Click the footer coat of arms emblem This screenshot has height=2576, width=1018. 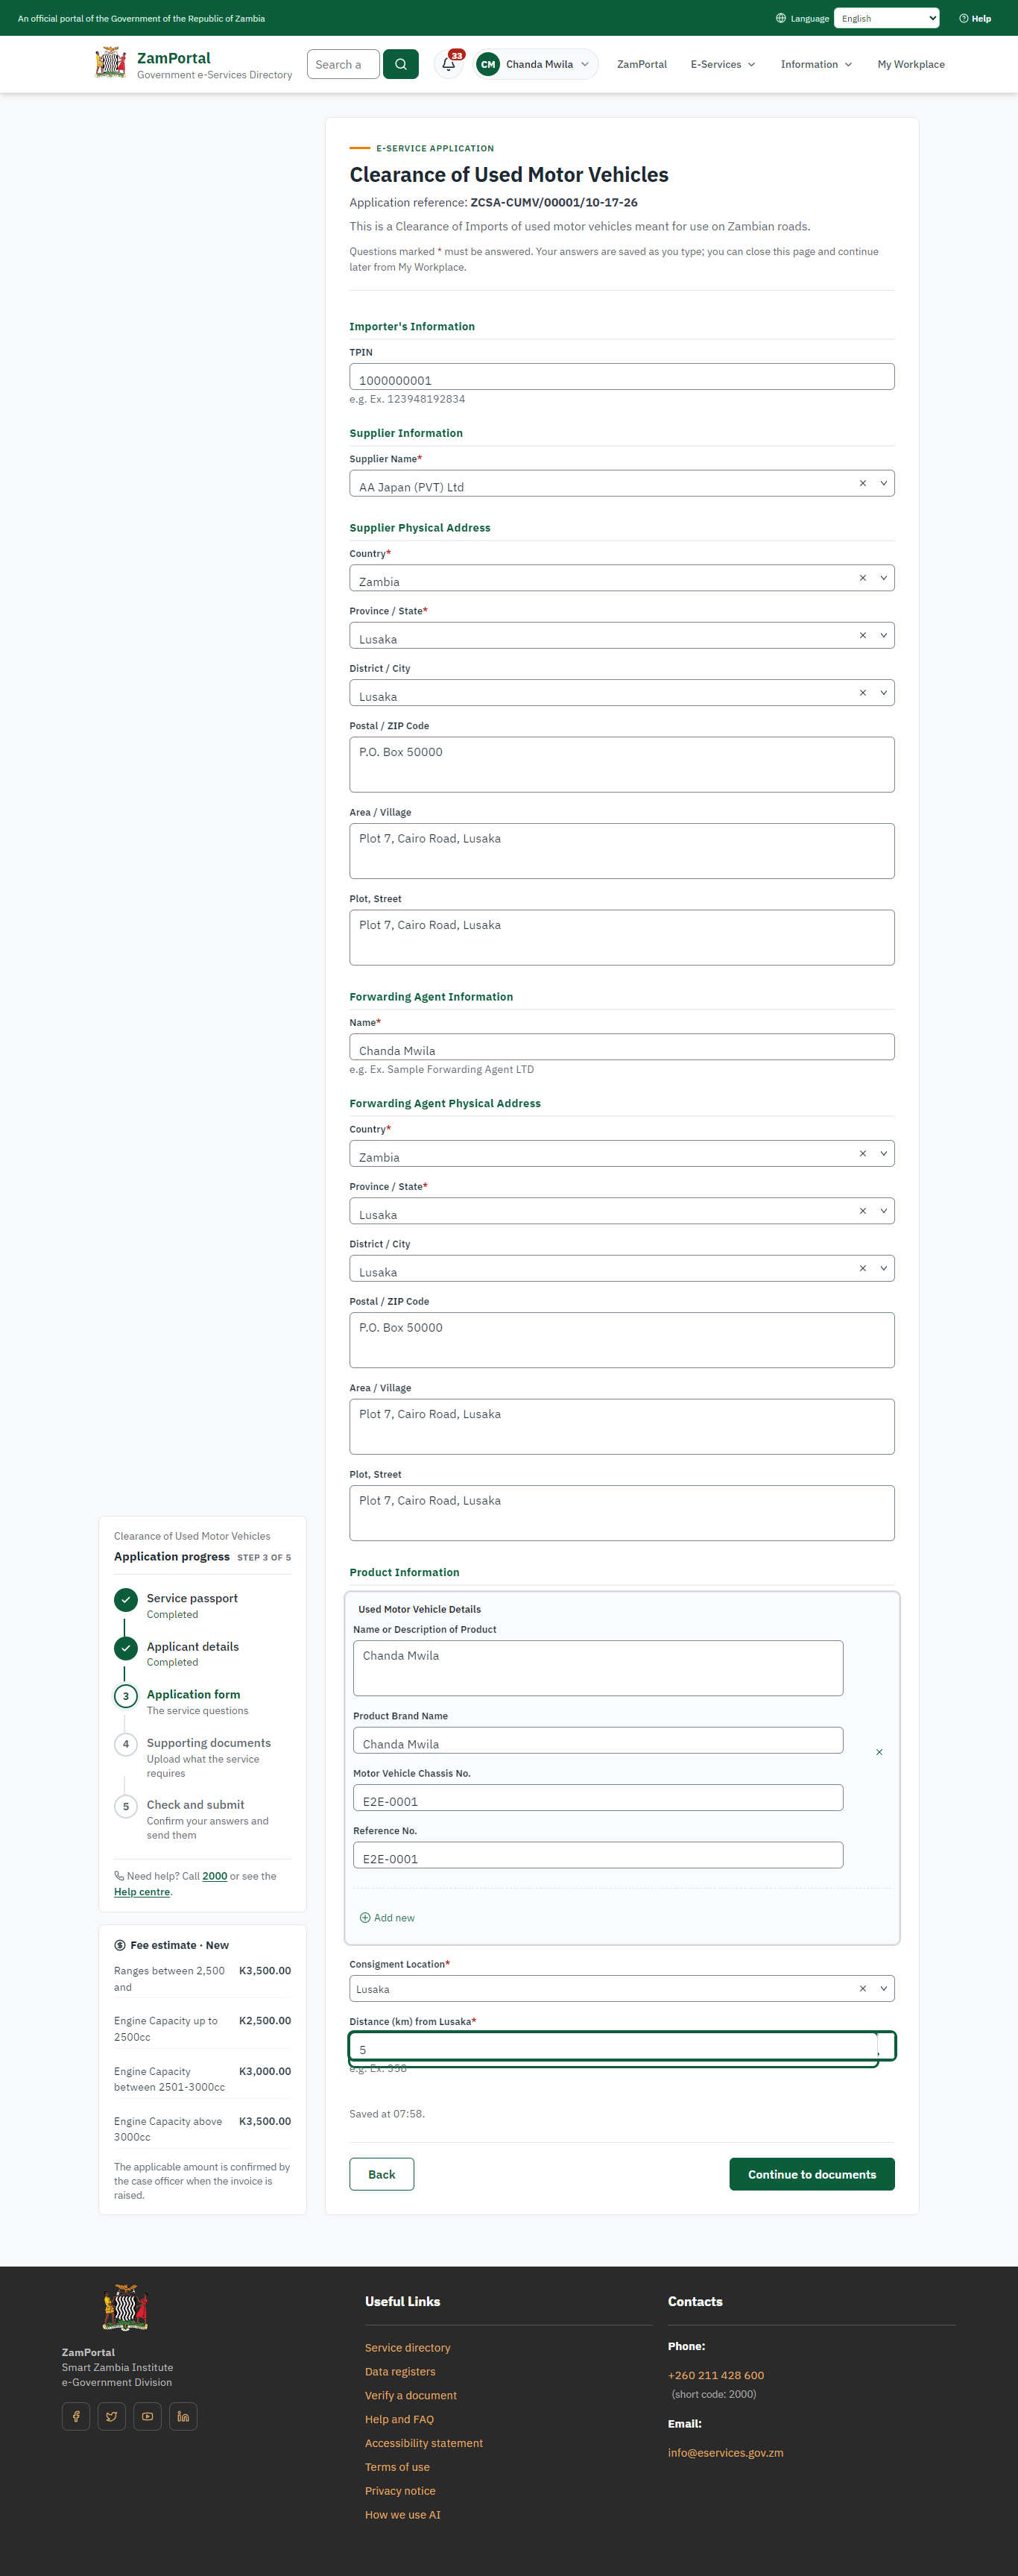pos(125,2308)
